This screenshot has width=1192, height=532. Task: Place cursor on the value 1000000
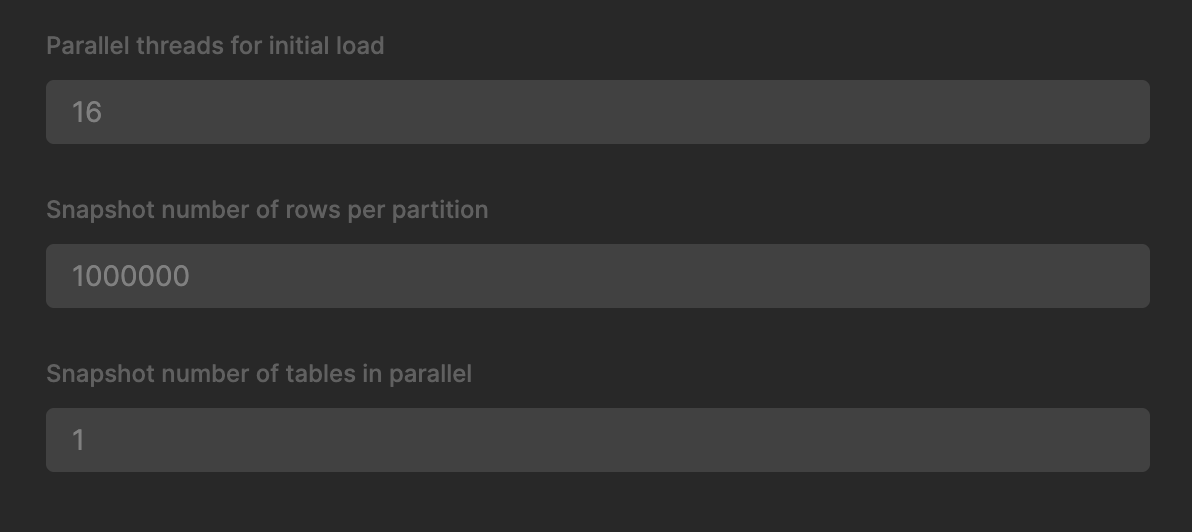click(130, 276)
